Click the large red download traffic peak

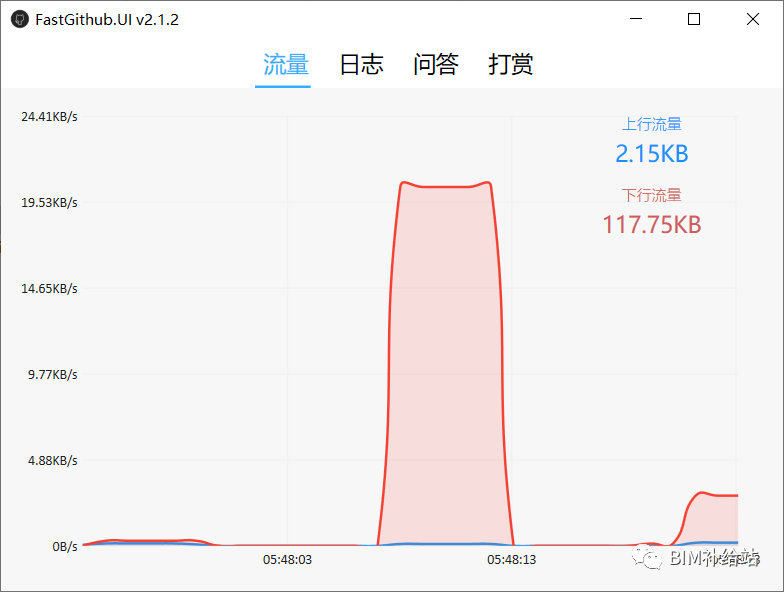coord(445,365)
